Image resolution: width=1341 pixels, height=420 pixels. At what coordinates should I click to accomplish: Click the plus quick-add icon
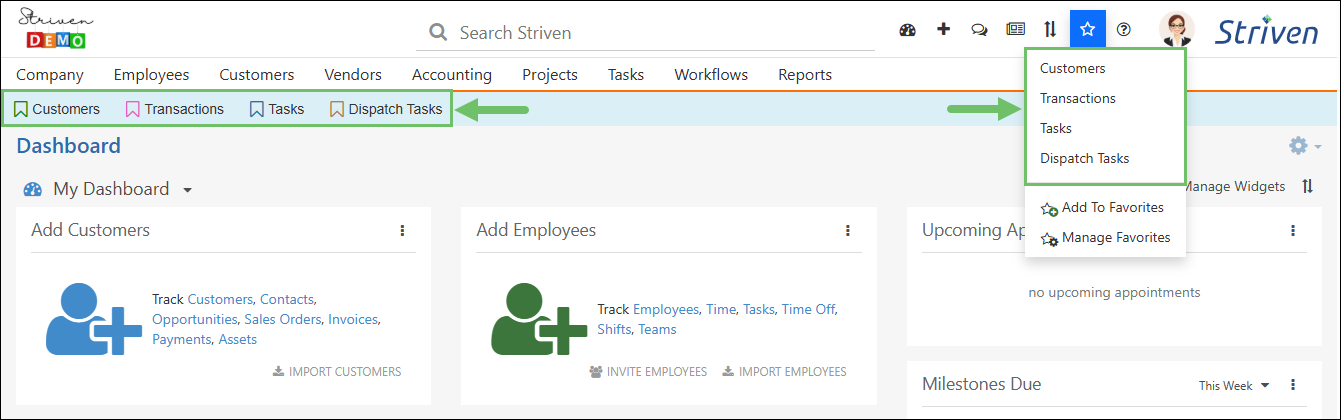943,29
